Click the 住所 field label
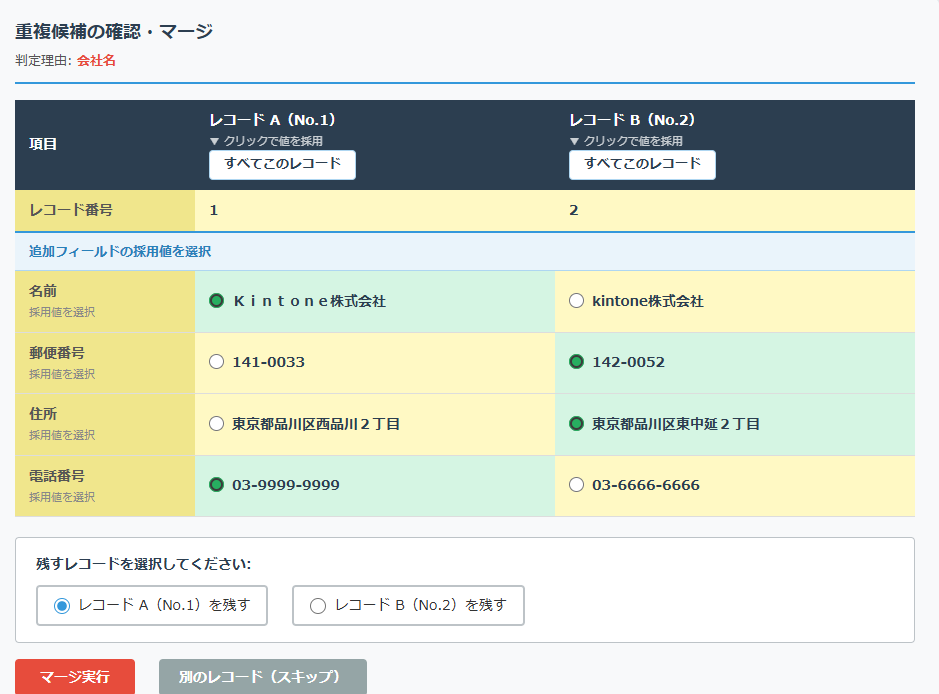 click(43, 414)
